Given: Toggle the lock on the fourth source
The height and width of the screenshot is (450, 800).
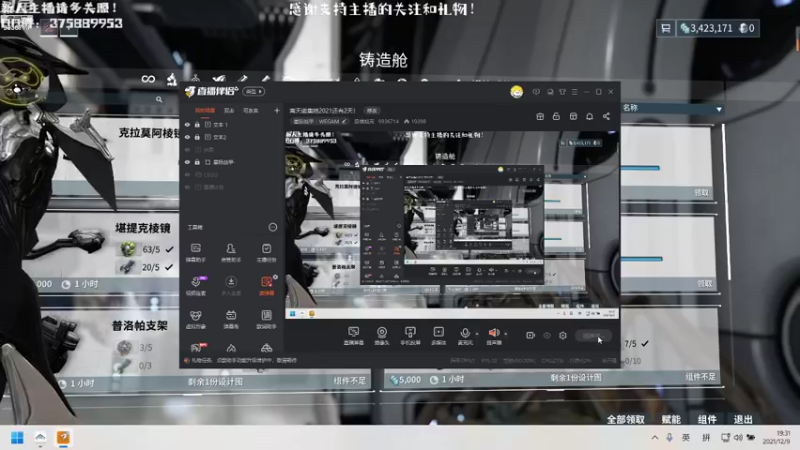Looking at the screenshot, I should [x=197, y=162].
